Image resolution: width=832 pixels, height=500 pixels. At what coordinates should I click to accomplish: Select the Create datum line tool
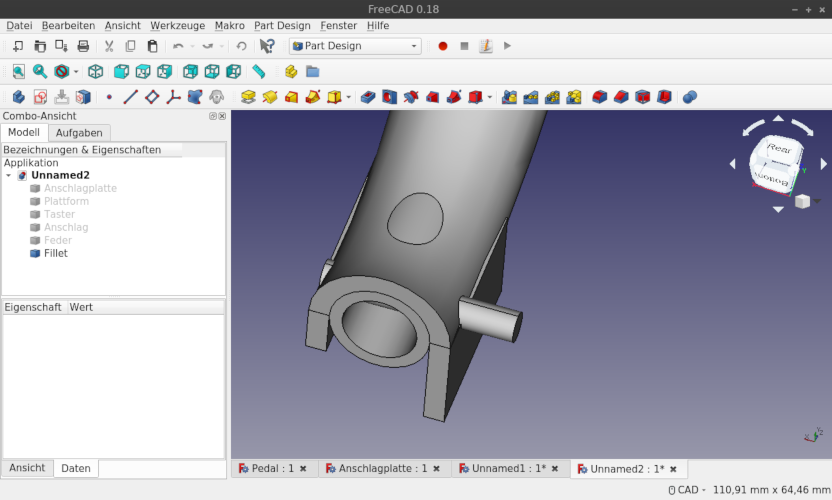[x=130, y=97]
